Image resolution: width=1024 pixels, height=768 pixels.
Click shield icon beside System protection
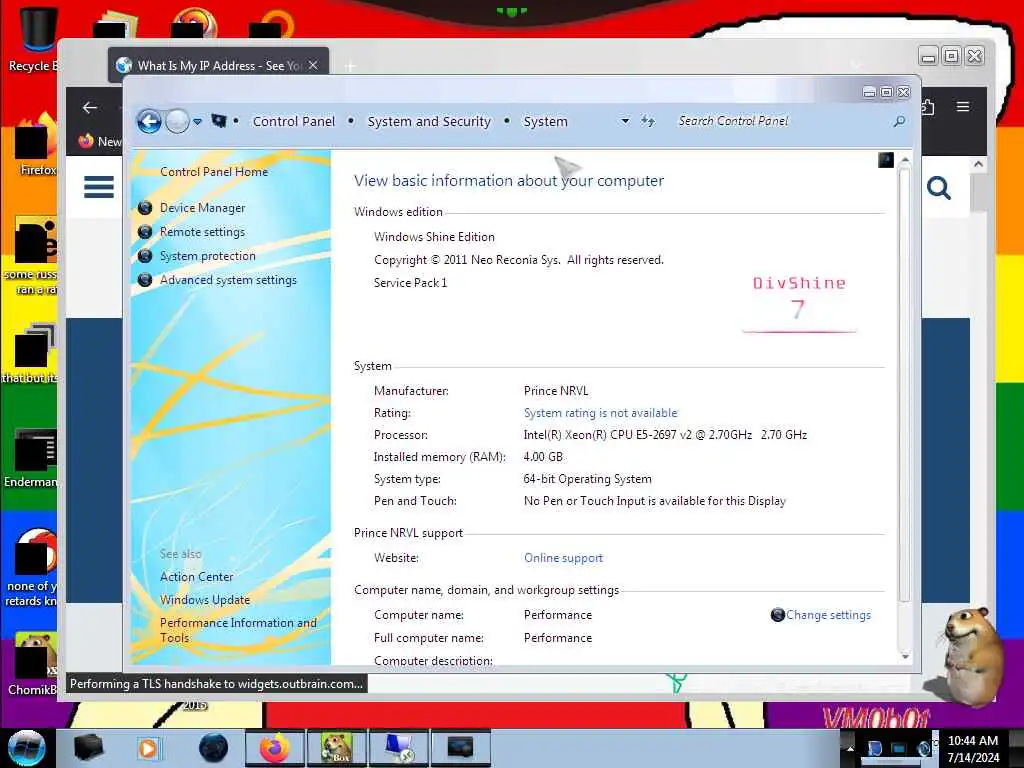tap(145, 256)
